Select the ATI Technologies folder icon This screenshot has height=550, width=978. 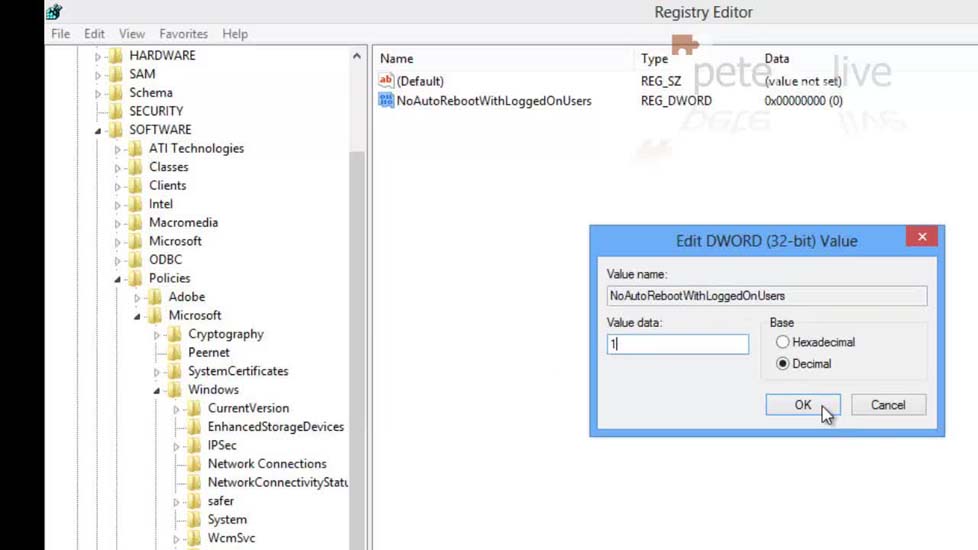coord(135,148)
